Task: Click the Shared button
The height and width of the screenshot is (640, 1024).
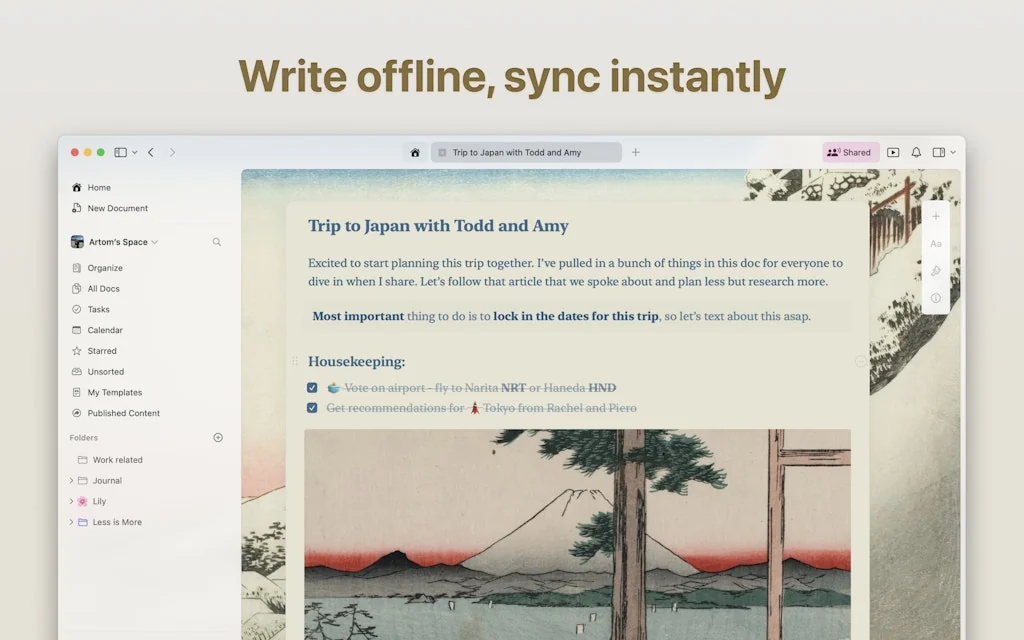Action: tap(850, 153)
